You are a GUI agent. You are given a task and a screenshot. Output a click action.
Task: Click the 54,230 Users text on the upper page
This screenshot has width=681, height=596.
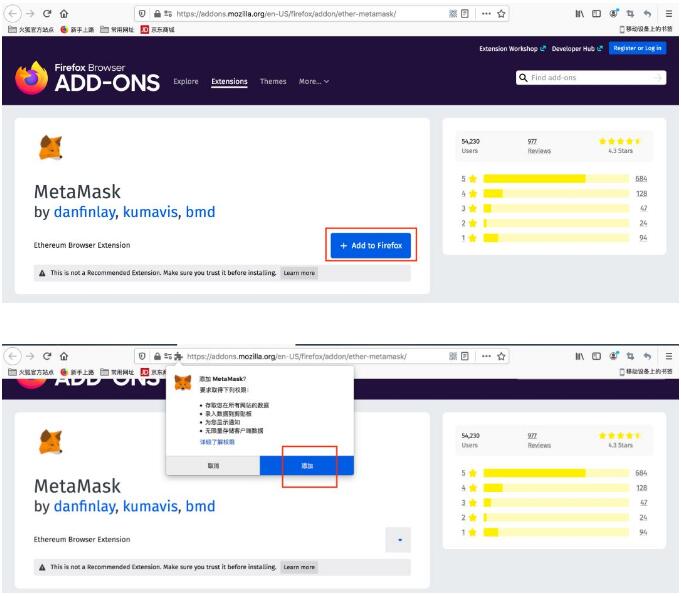(x=470, y=146)
